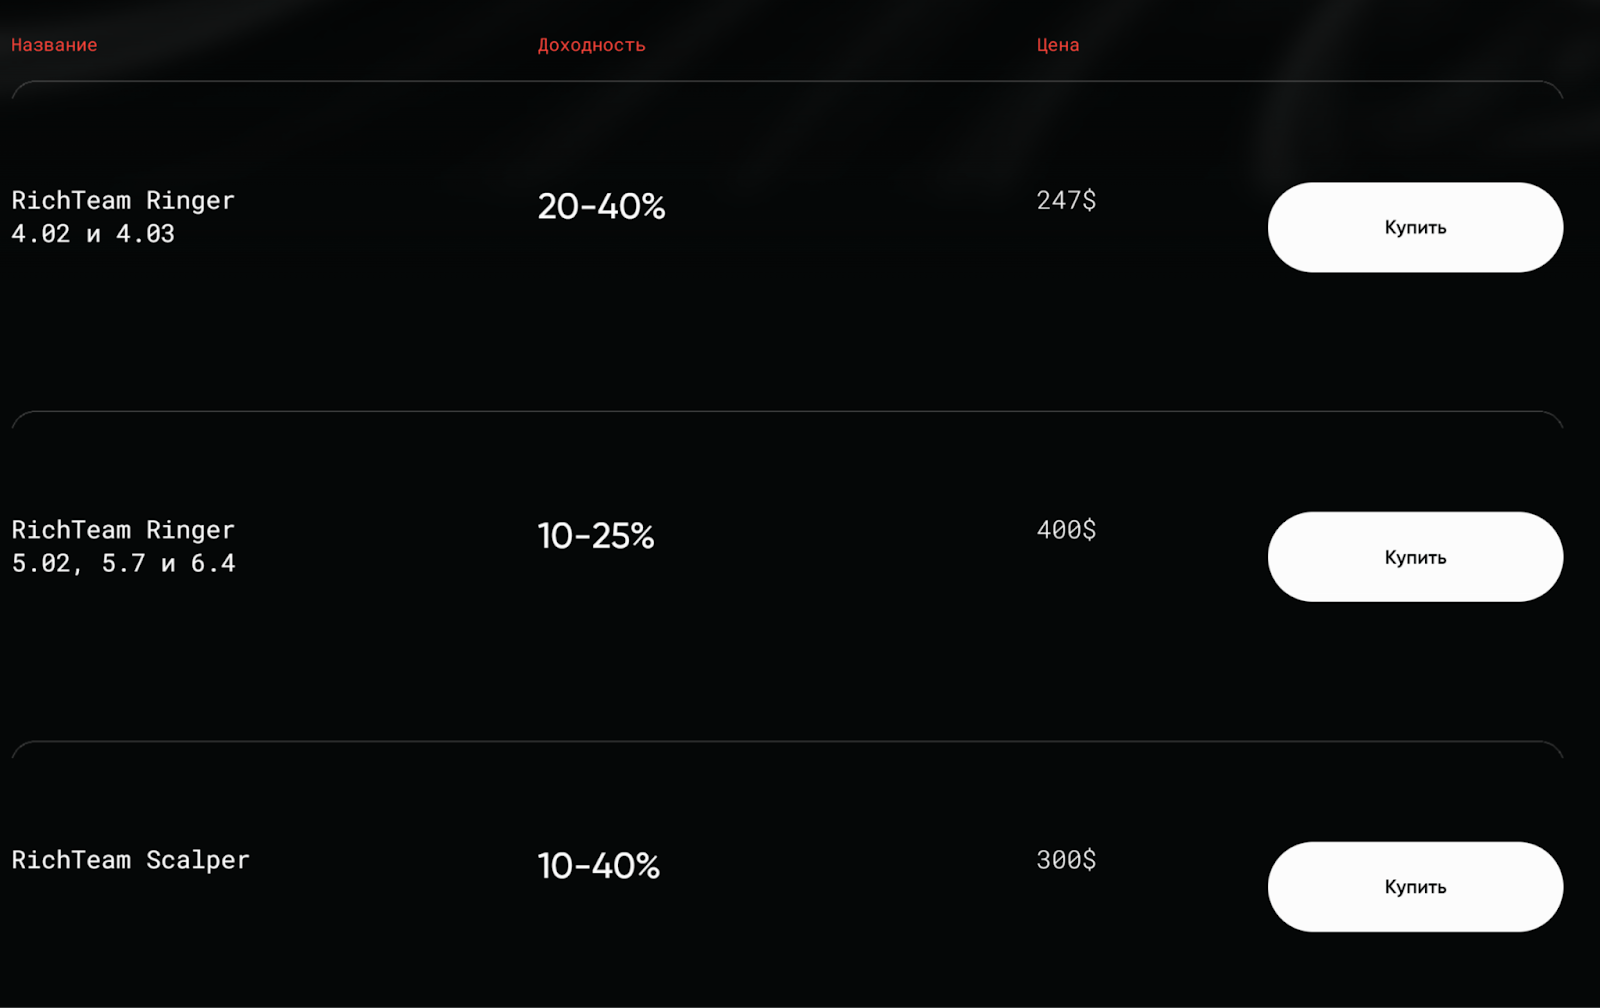This screenshot has width=1600, height=1008.
Task: Click the Доходность column header
Action: (x=591, y=45)
